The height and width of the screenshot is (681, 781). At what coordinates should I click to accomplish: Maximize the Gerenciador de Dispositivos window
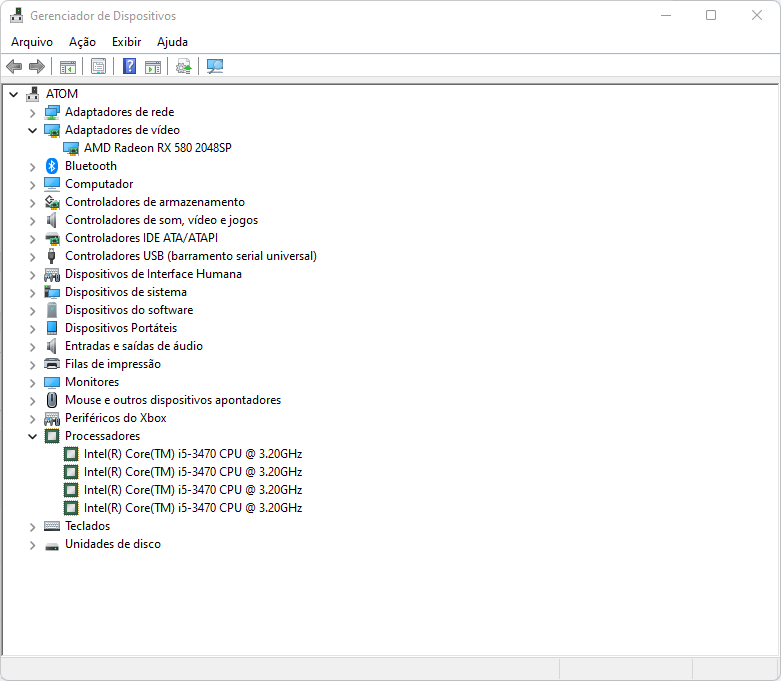(711, 15)
